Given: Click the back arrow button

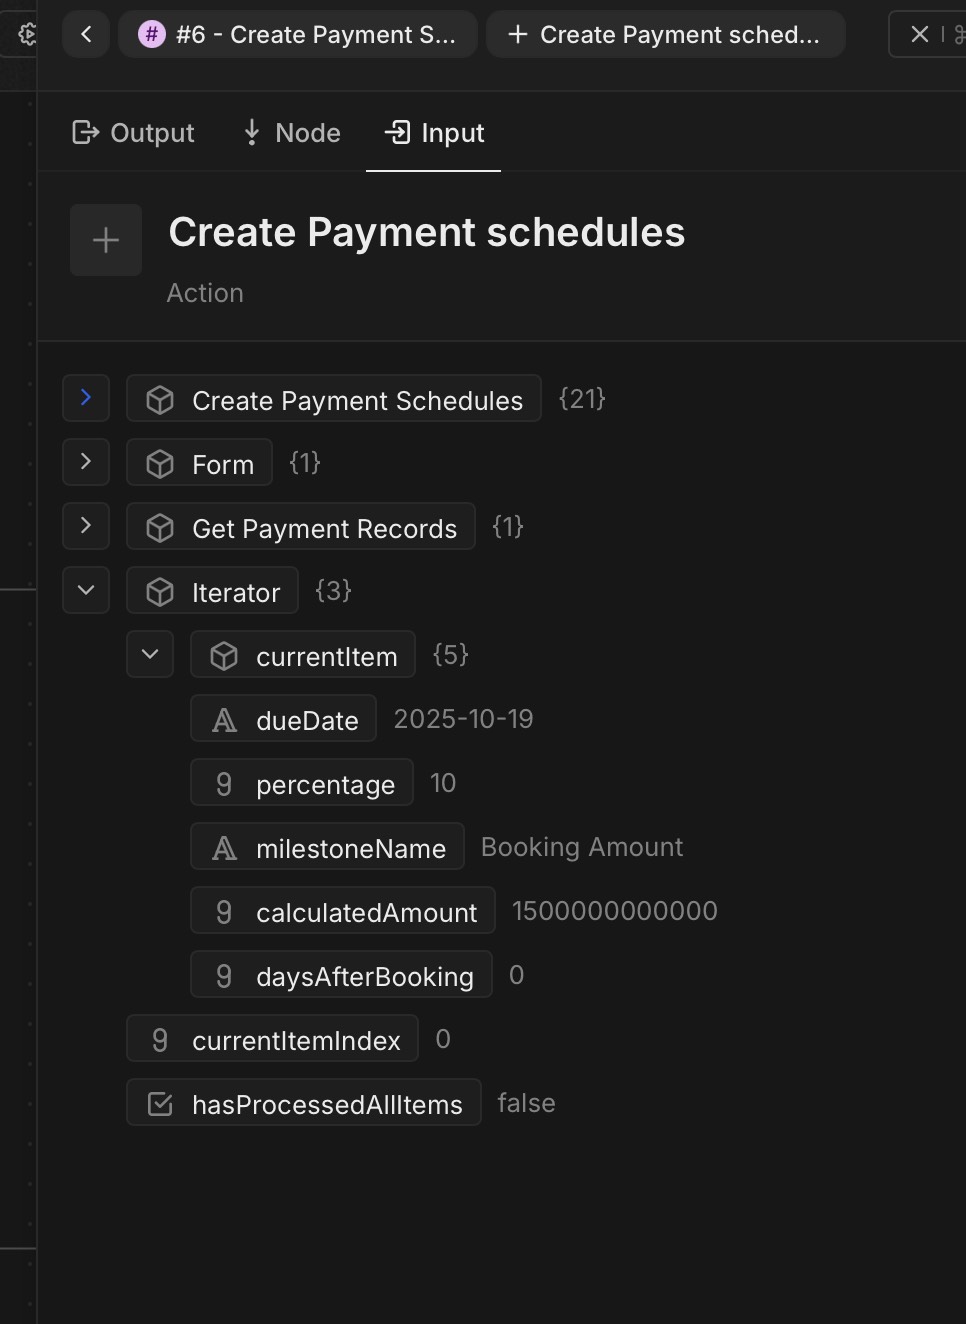Looking at the screenshot, I should tap(86, 35).
